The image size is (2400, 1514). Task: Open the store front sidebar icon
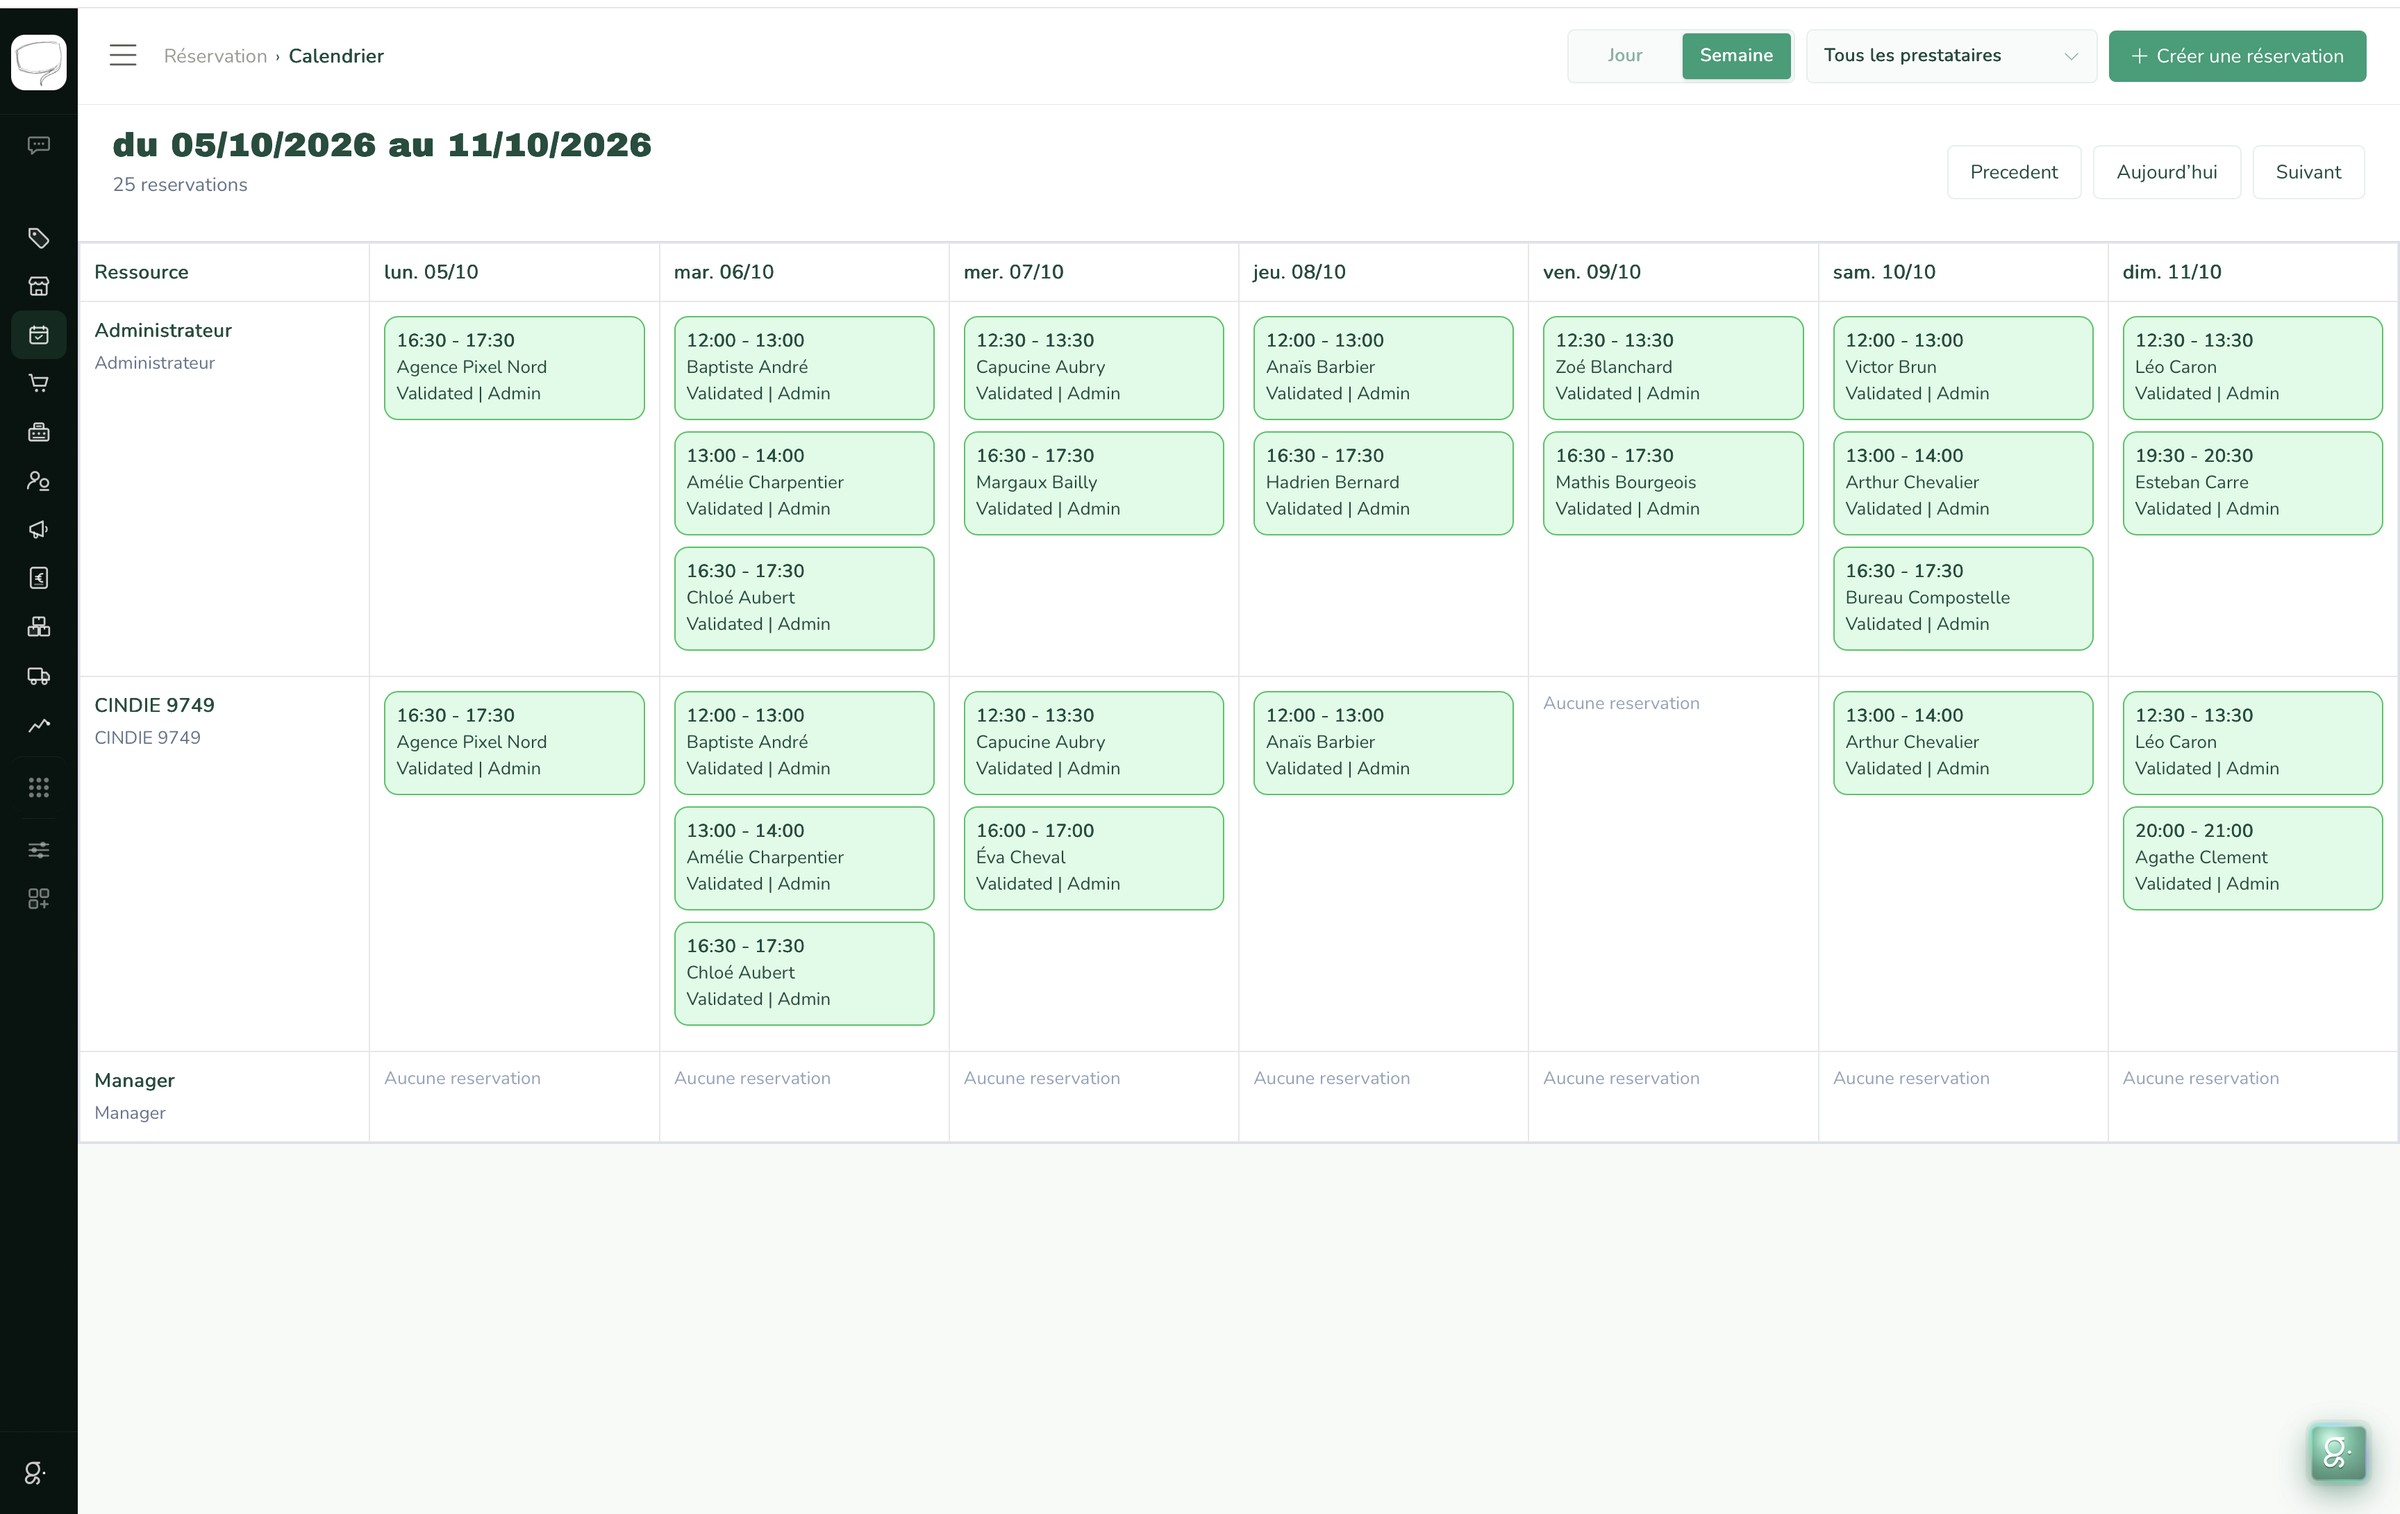(x=38, y=286)
